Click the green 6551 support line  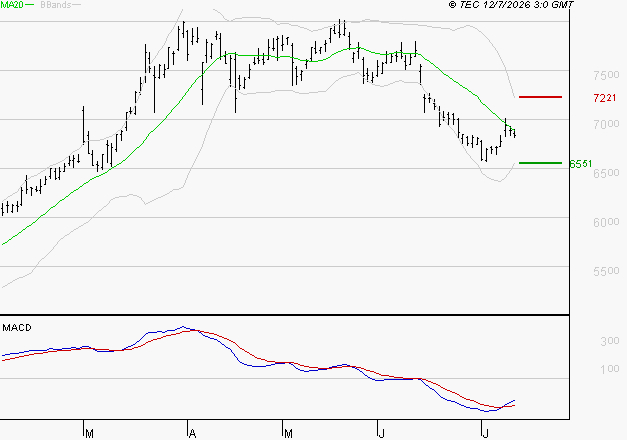click(x=540, y=163)
